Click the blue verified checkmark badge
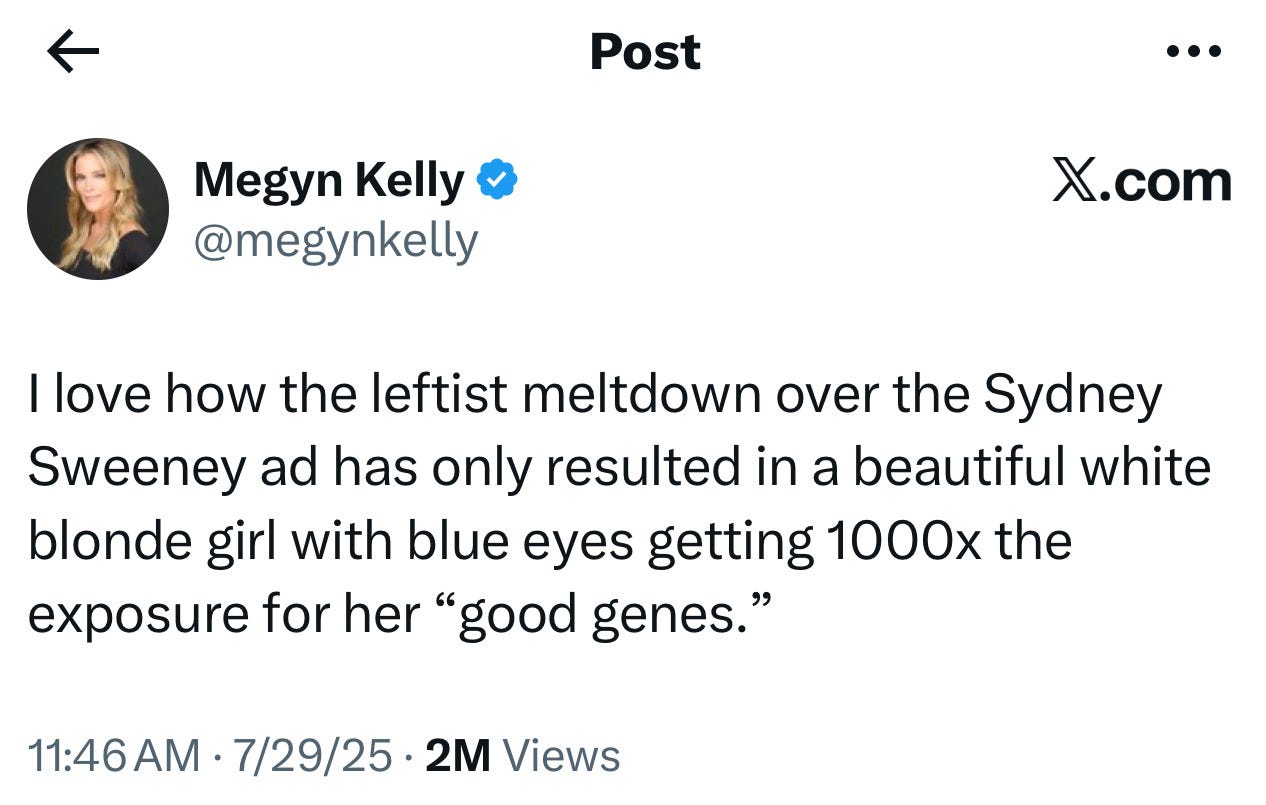 (x=496, y=180)
